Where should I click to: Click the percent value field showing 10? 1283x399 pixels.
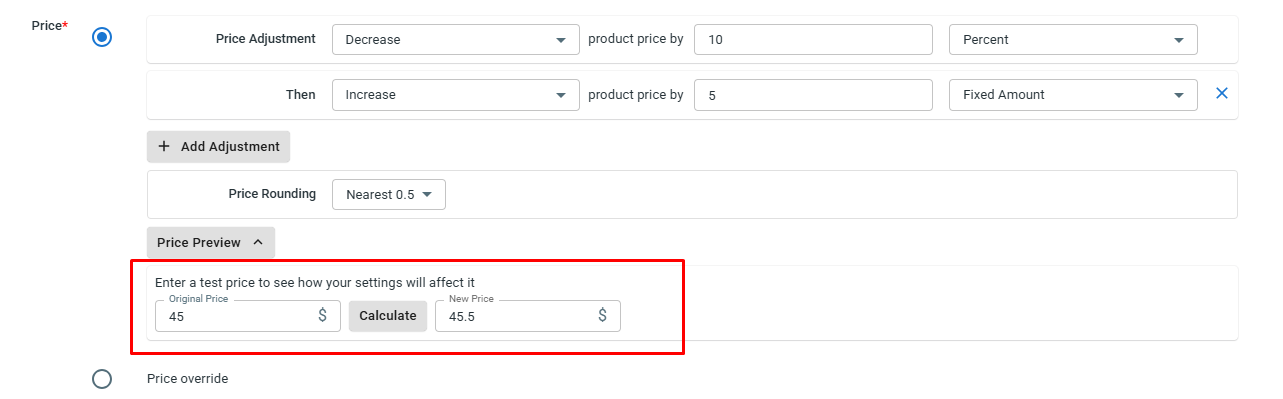point(813,40)
